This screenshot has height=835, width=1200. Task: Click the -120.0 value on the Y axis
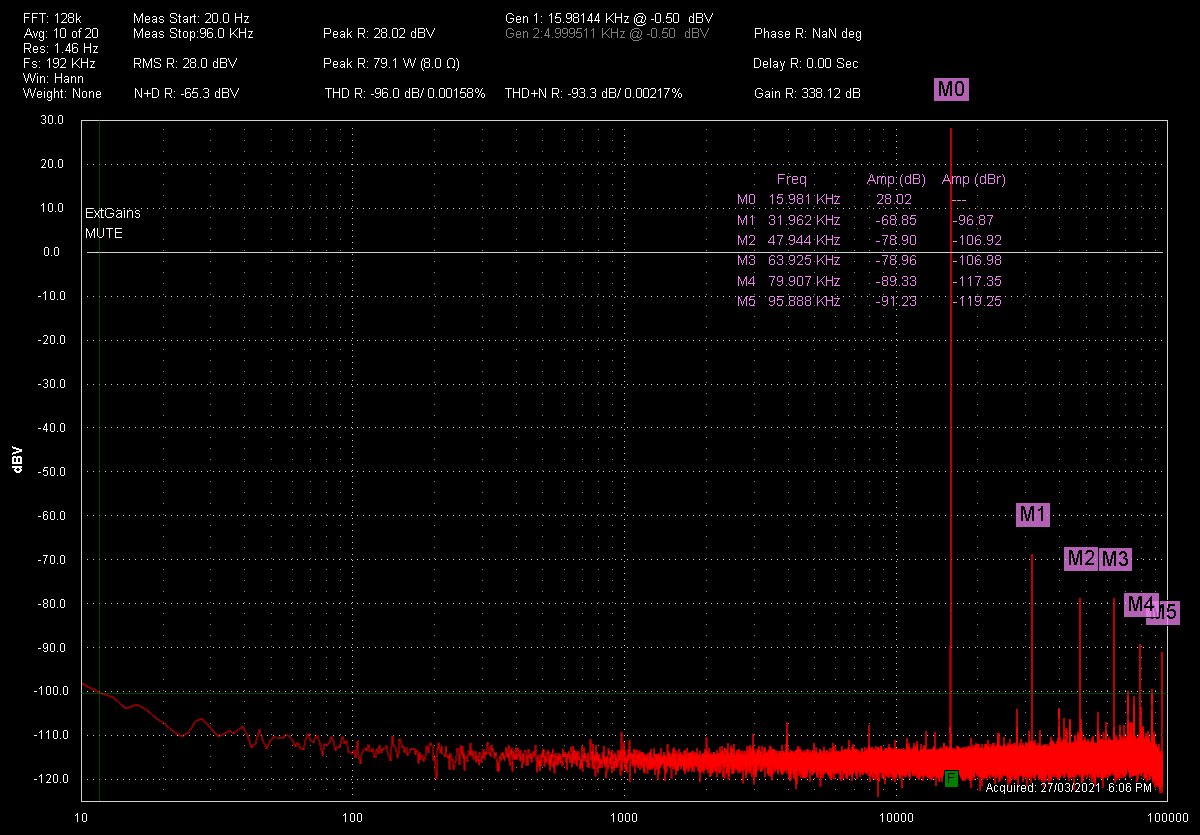[x=49, y=778]
